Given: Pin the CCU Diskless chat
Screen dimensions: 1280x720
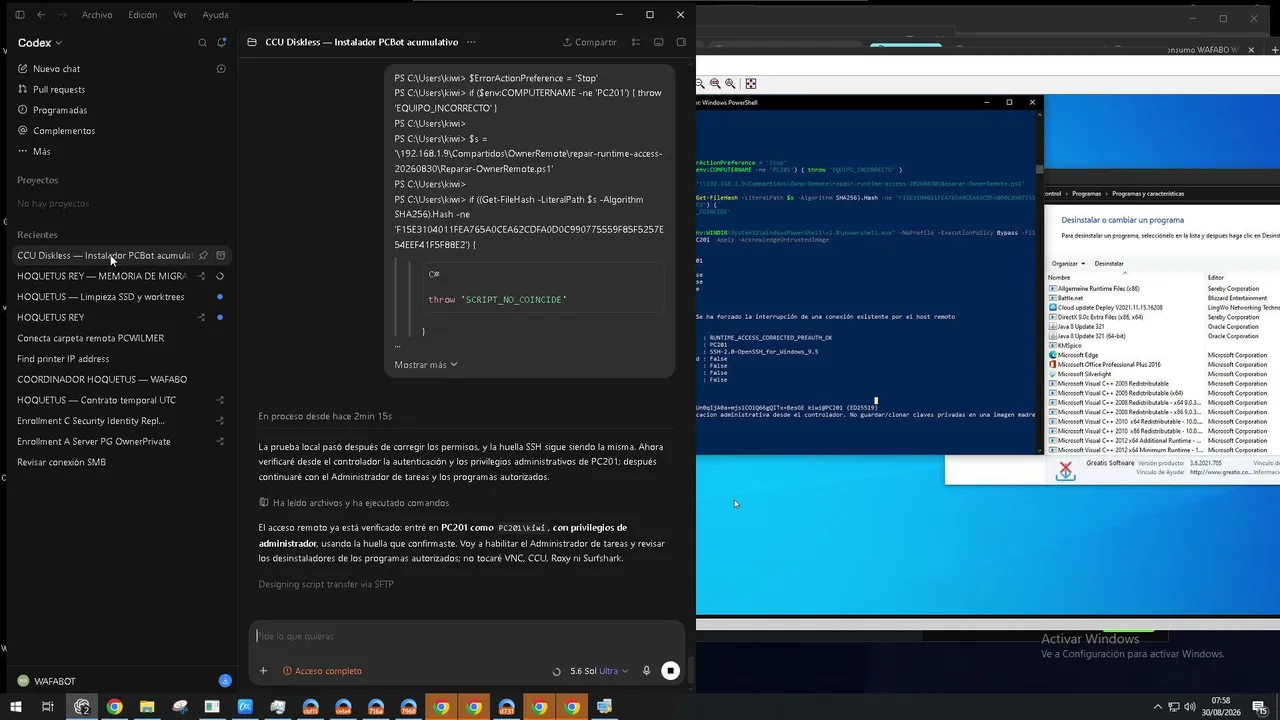Looking at the screenshot, I should pyautogui.click(x=203, y=256).
